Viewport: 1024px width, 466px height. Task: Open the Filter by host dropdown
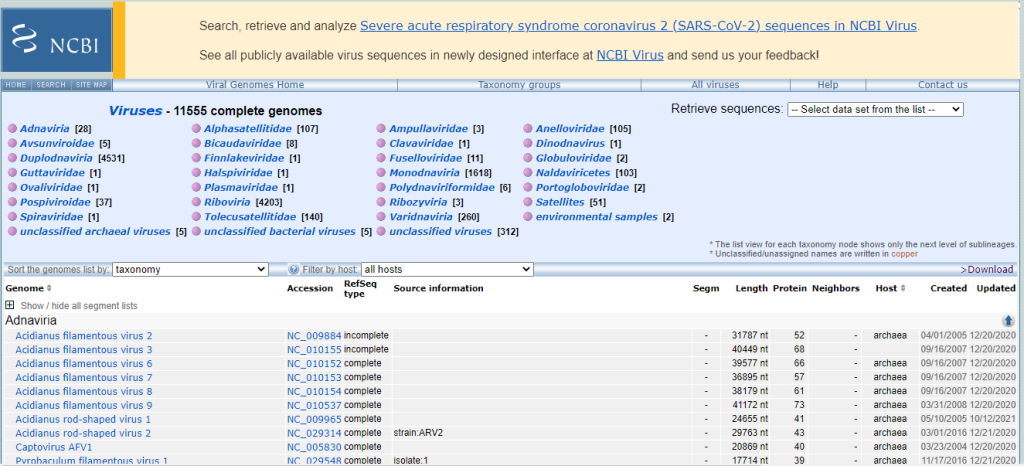coord(447,270)
